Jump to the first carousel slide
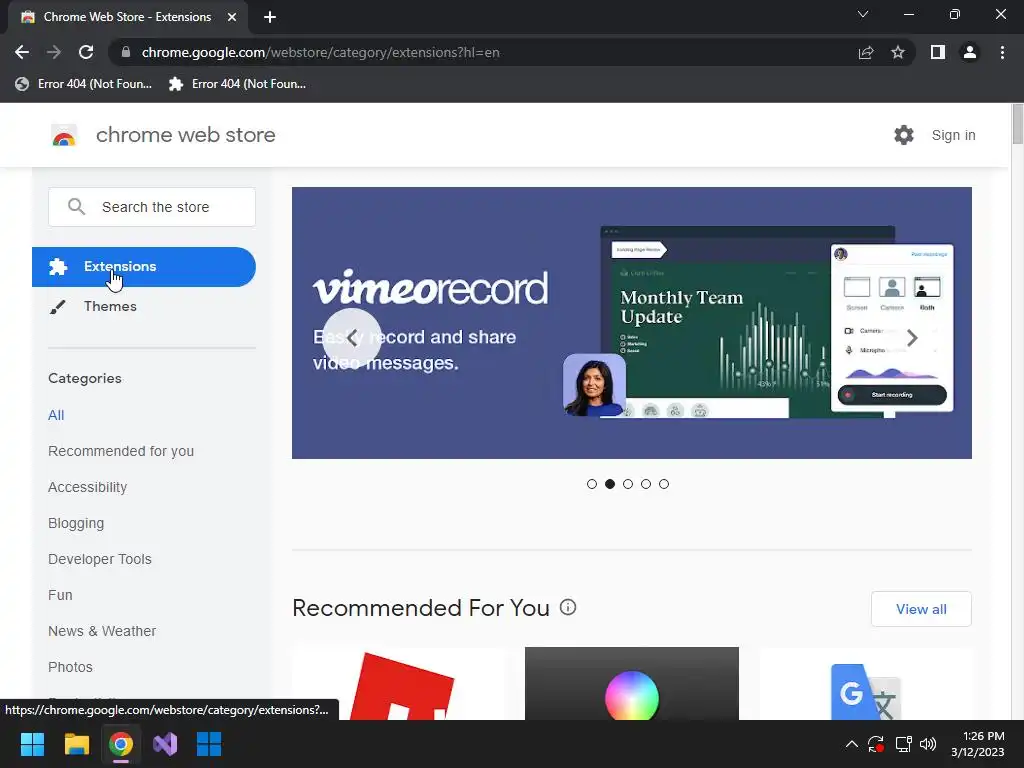The width and height of the screenshot is (1024, 768). coord(592,484)
